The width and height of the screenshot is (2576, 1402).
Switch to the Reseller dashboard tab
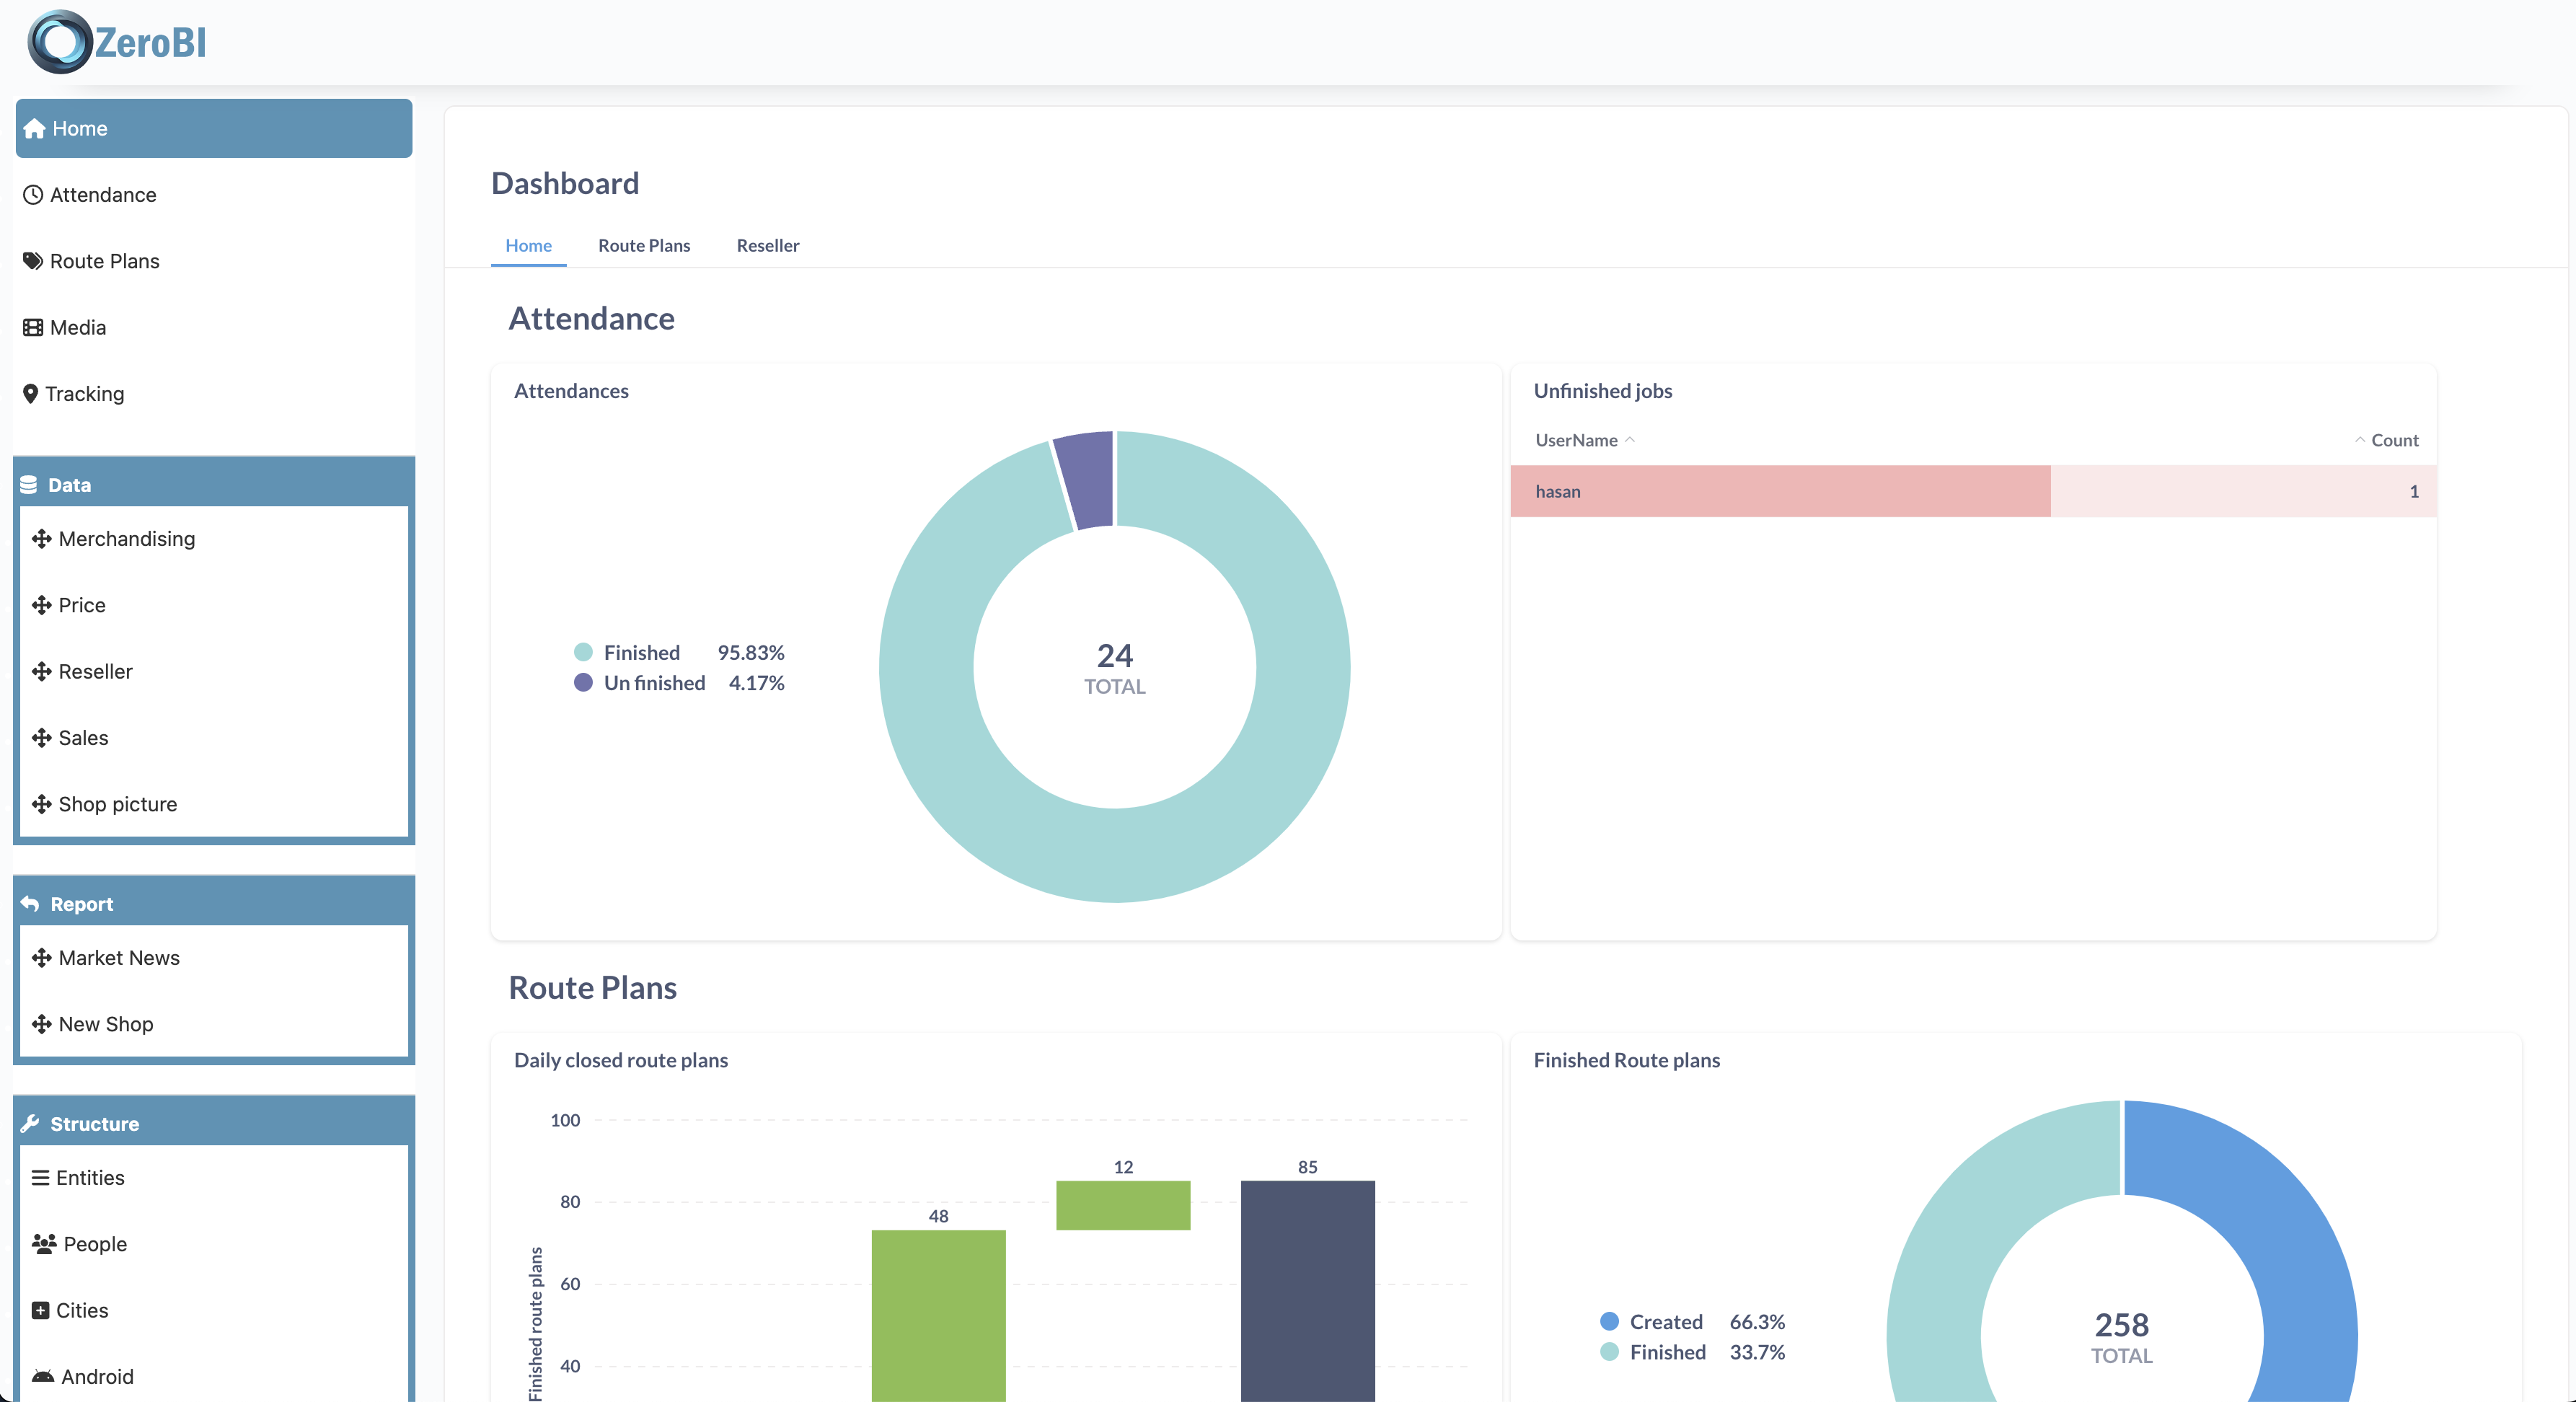tap(767, 246)
